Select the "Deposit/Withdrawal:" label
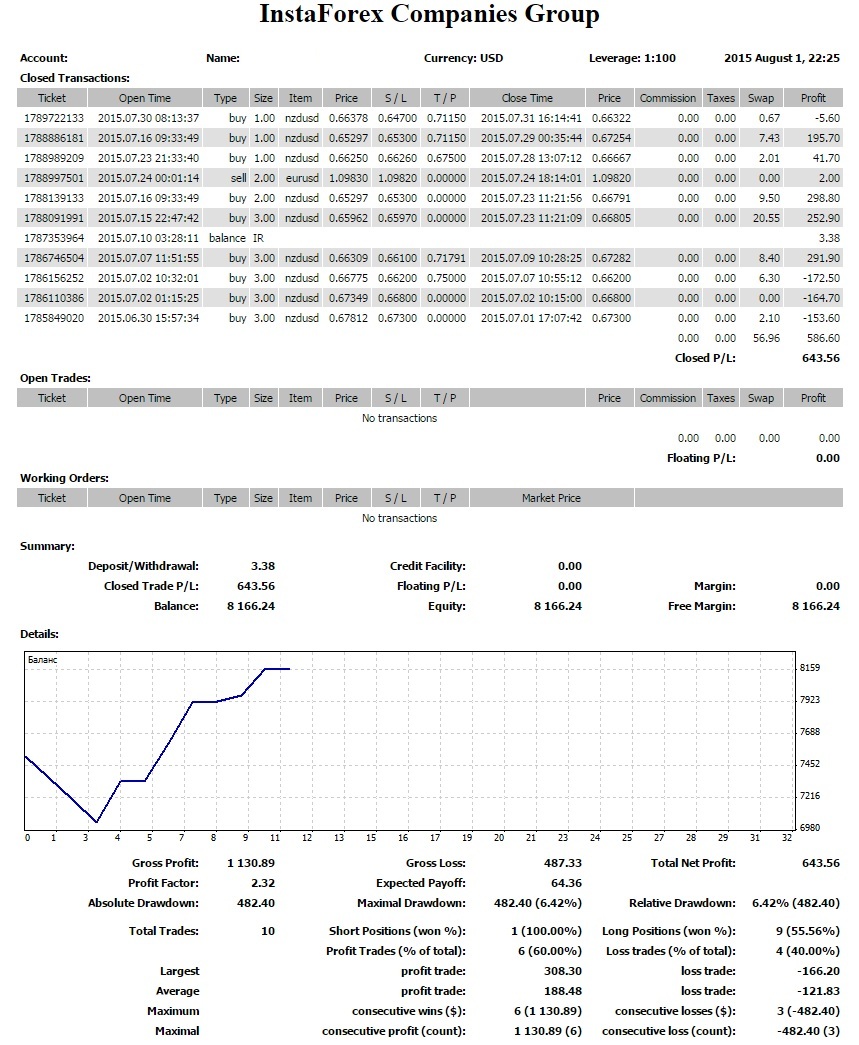Viewport: 859px width, 1045px height. pos(143,566)
